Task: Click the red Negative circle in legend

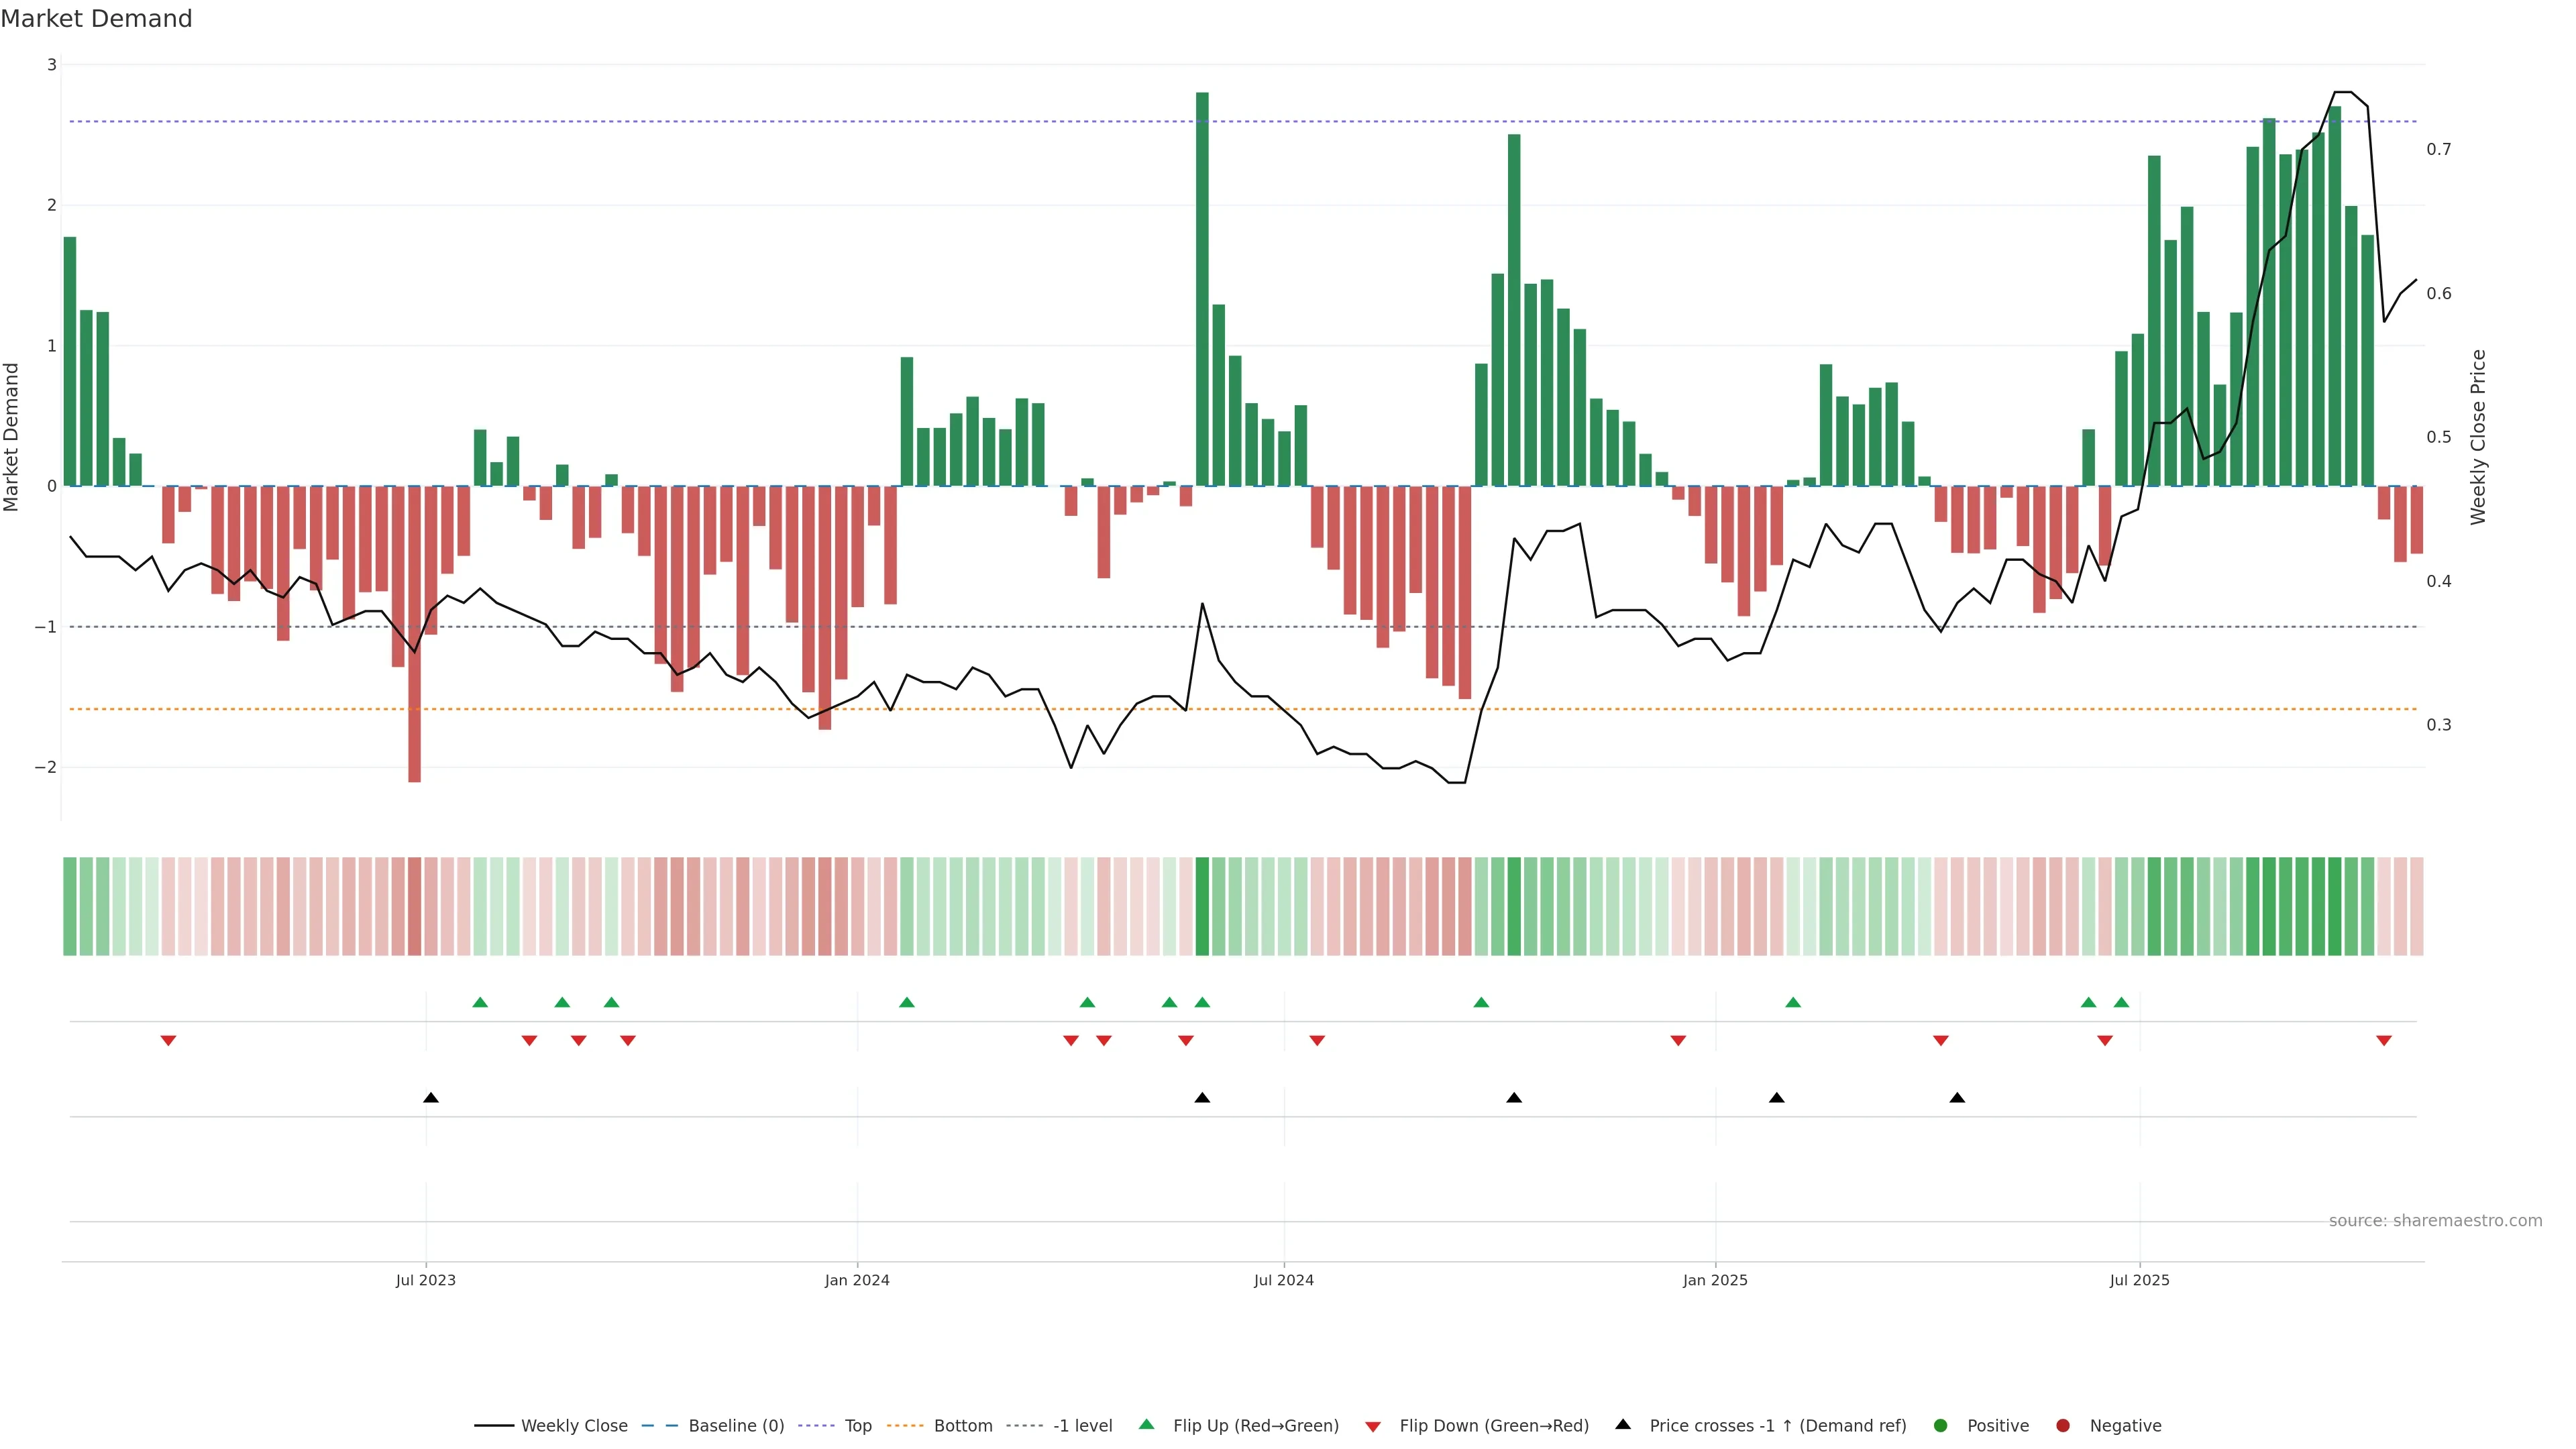Action: [2063, 1425]
